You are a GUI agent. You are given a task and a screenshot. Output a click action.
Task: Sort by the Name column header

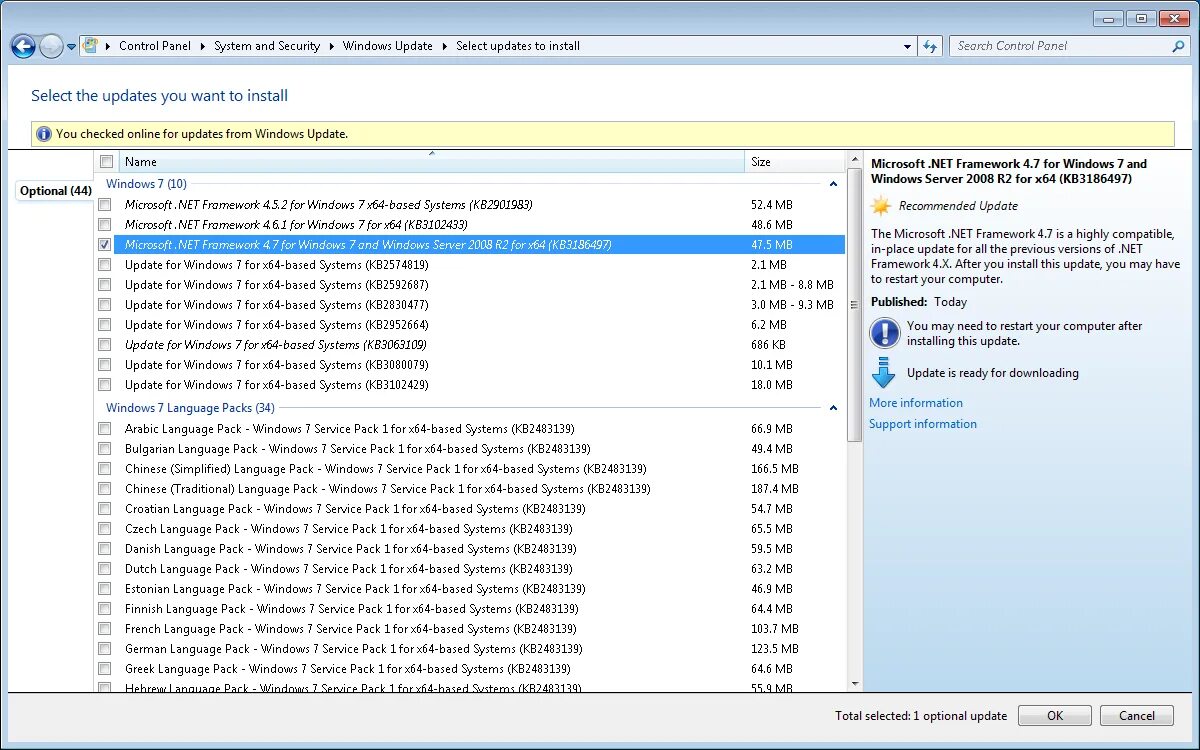(432, 162)
